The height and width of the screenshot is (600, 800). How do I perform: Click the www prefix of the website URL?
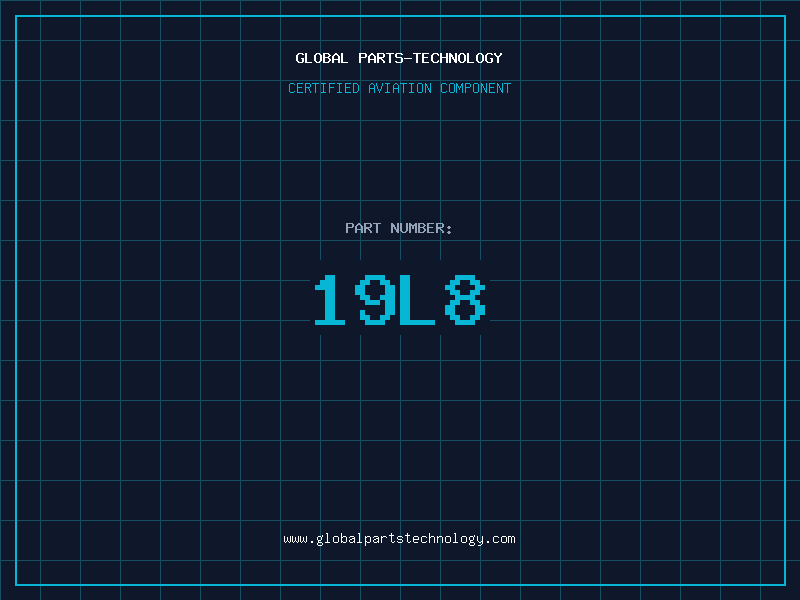pyautogui.click(x=295, y=538)
